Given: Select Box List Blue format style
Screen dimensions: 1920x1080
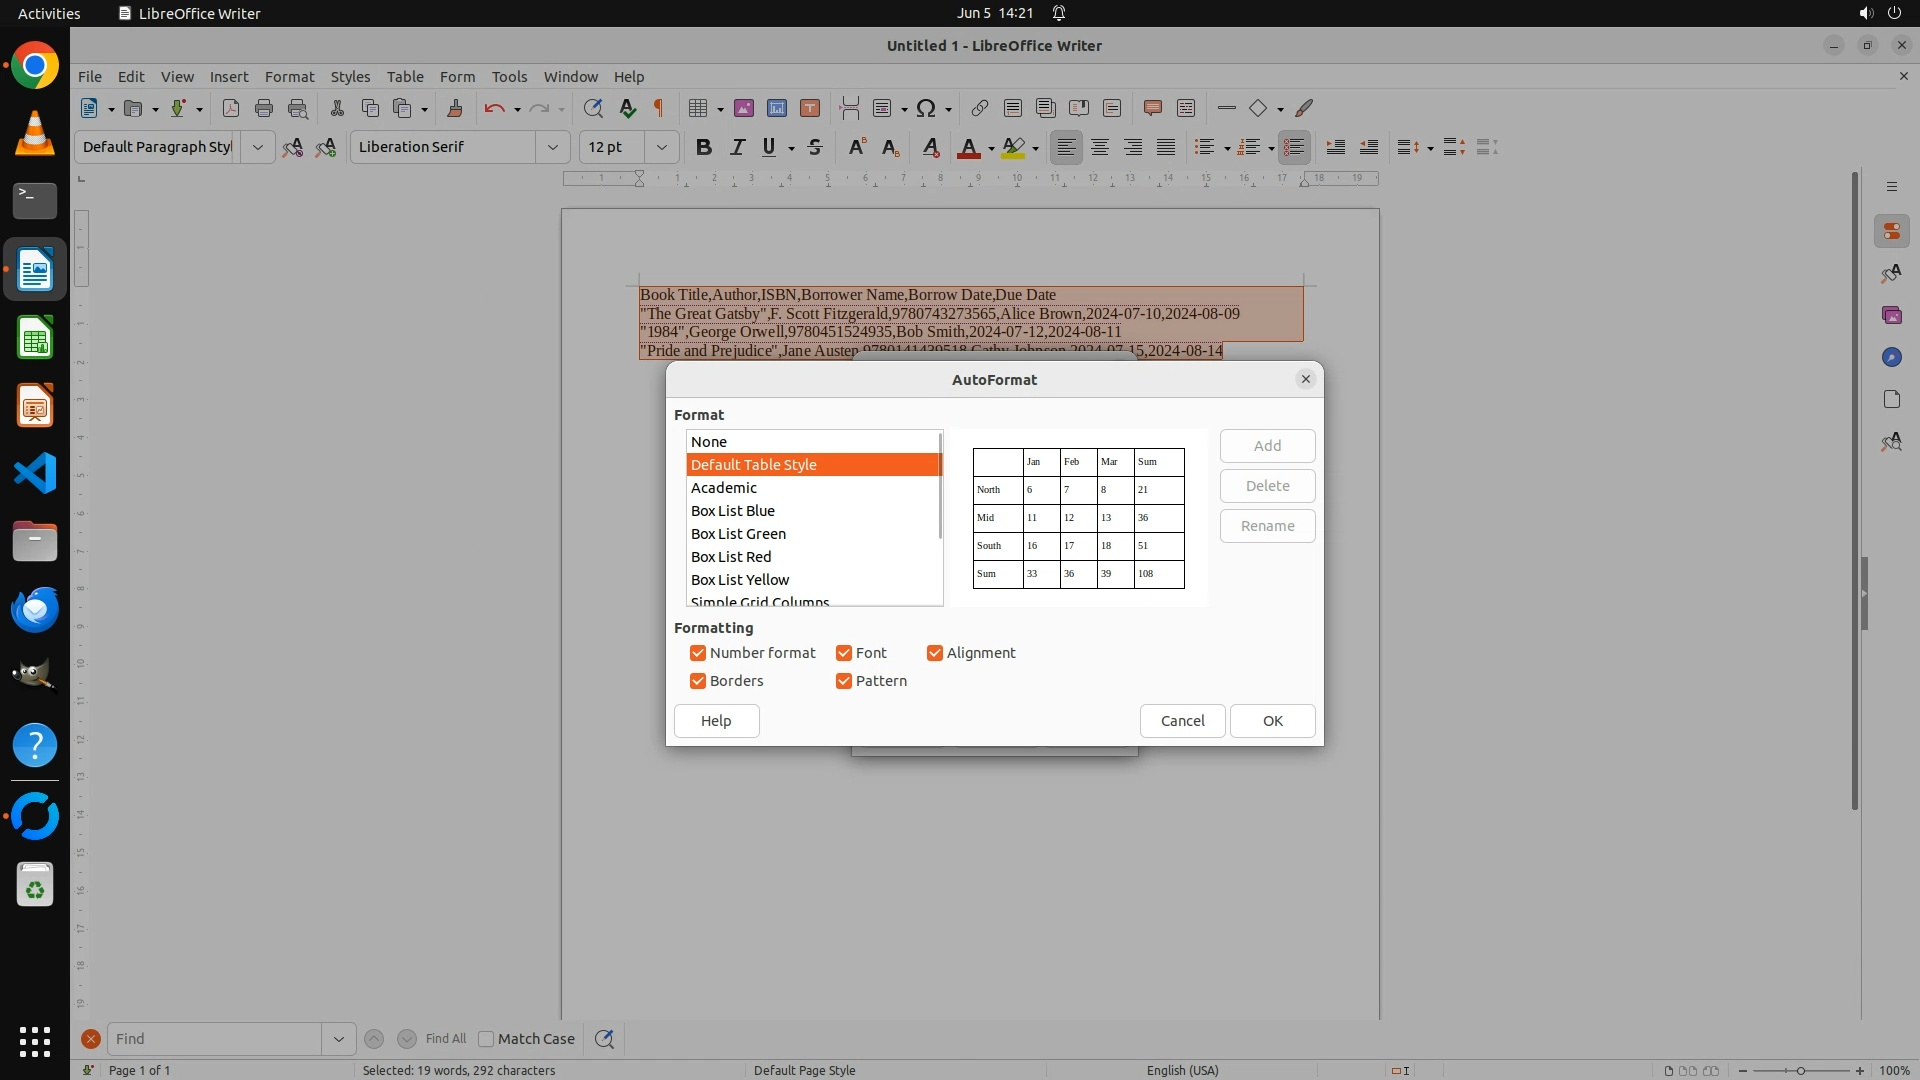Looking at the screenshot, I should (733, 511).
